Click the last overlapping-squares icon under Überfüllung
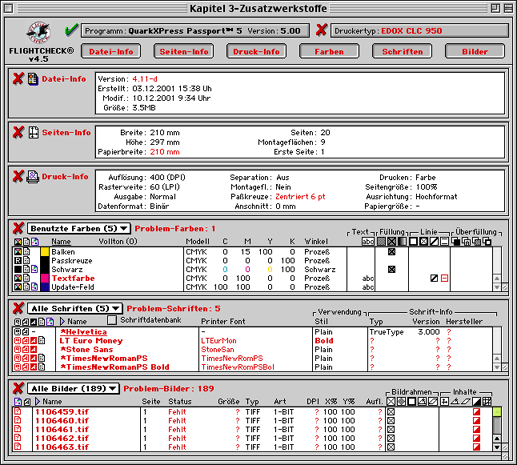 click(487, 241)
